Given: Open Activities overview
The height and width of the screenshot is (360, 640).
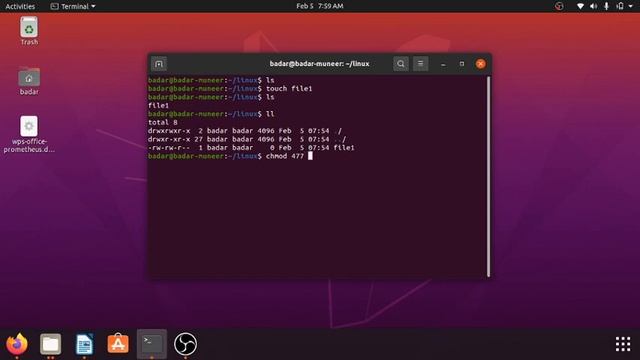Looking at the screenshot, I should pyautogui.click(x=20, y=6).
